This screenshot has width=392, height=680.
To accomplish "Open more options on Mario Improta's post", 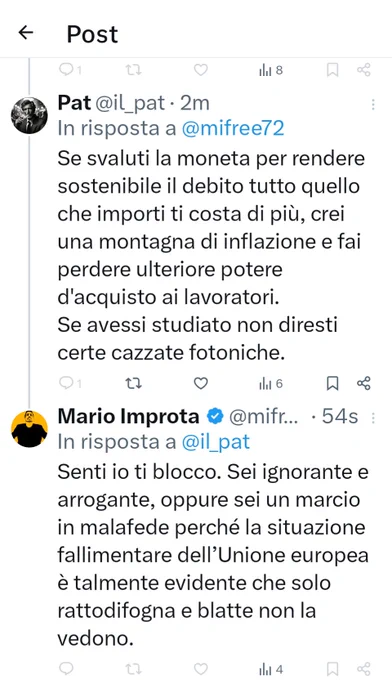I will pos(373,418).
